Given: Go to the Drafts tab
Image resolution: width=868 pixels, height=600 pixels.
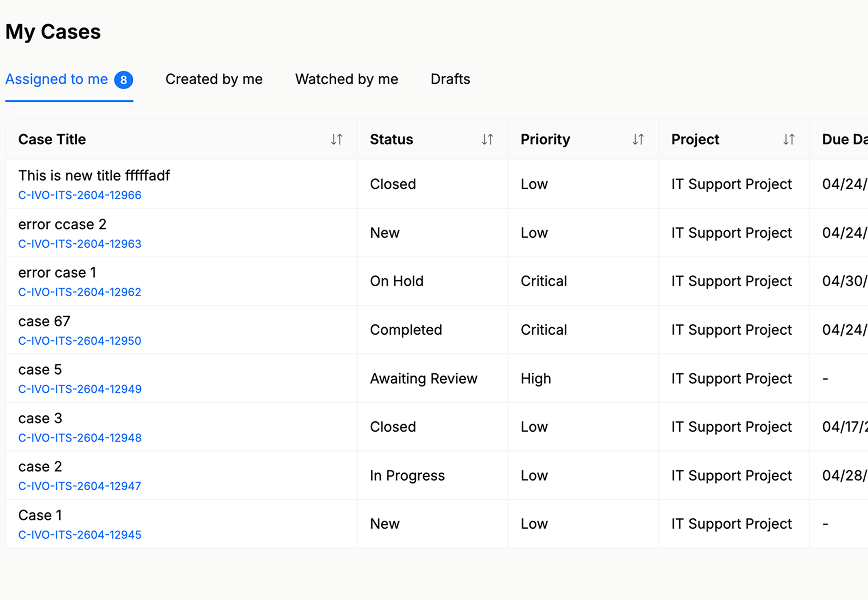Looking at the screenshot, I should click(451, 79).
